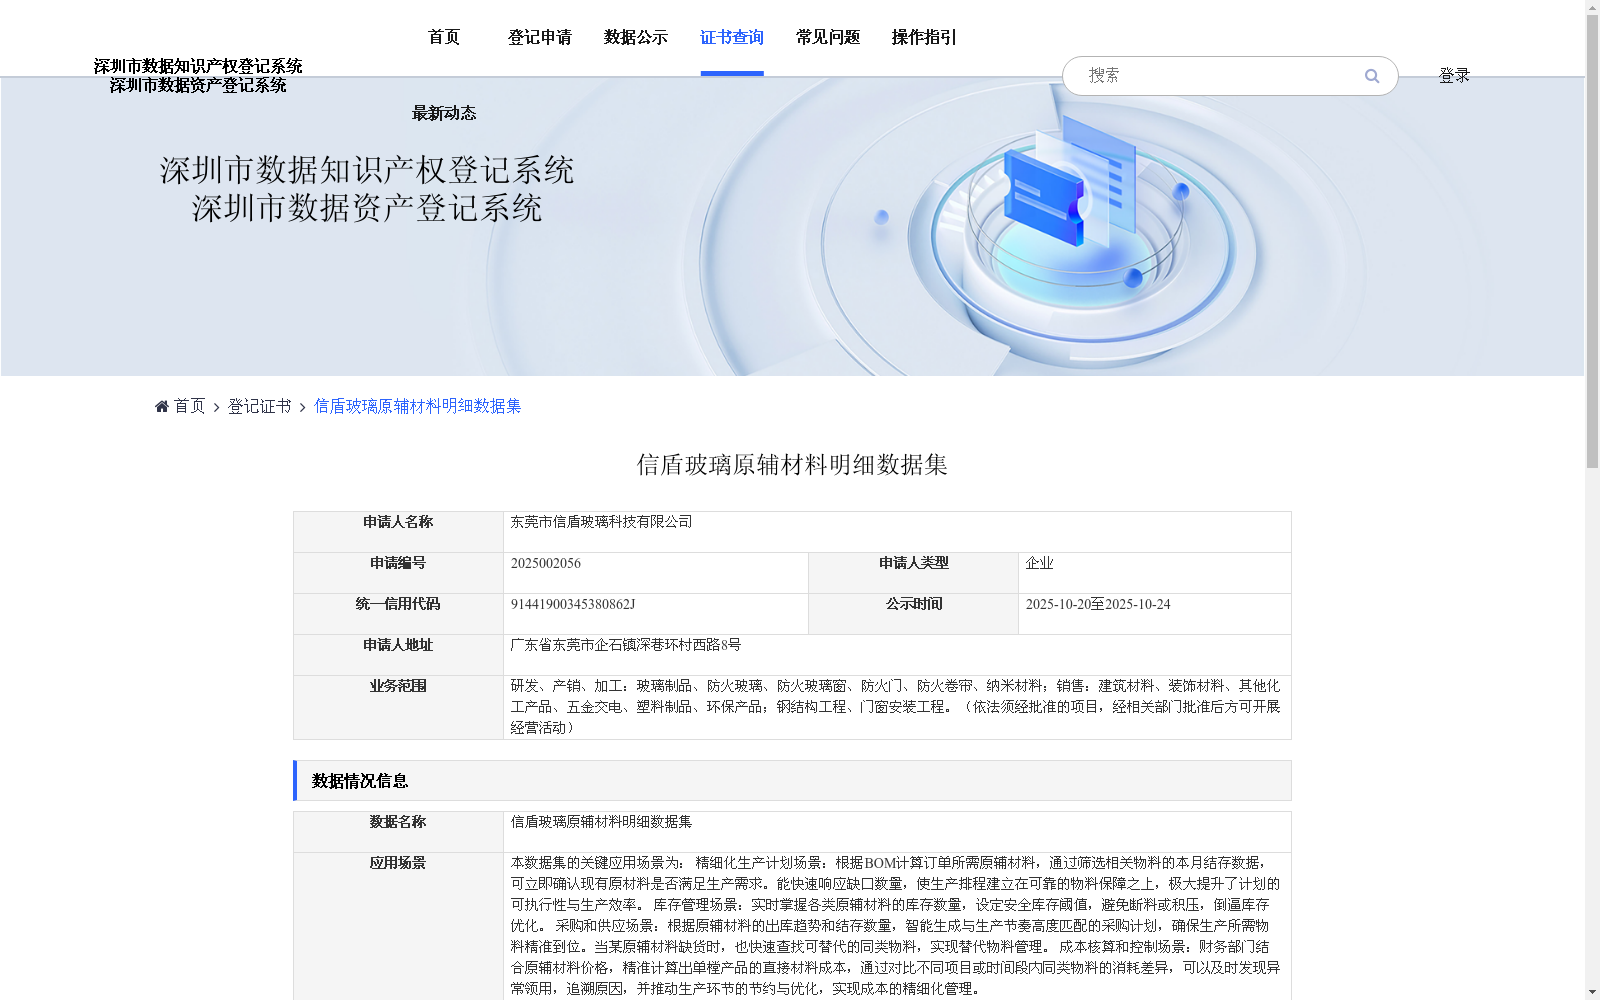
Task: Click the 公示时间 label cell
Action: tap(913, 614)
